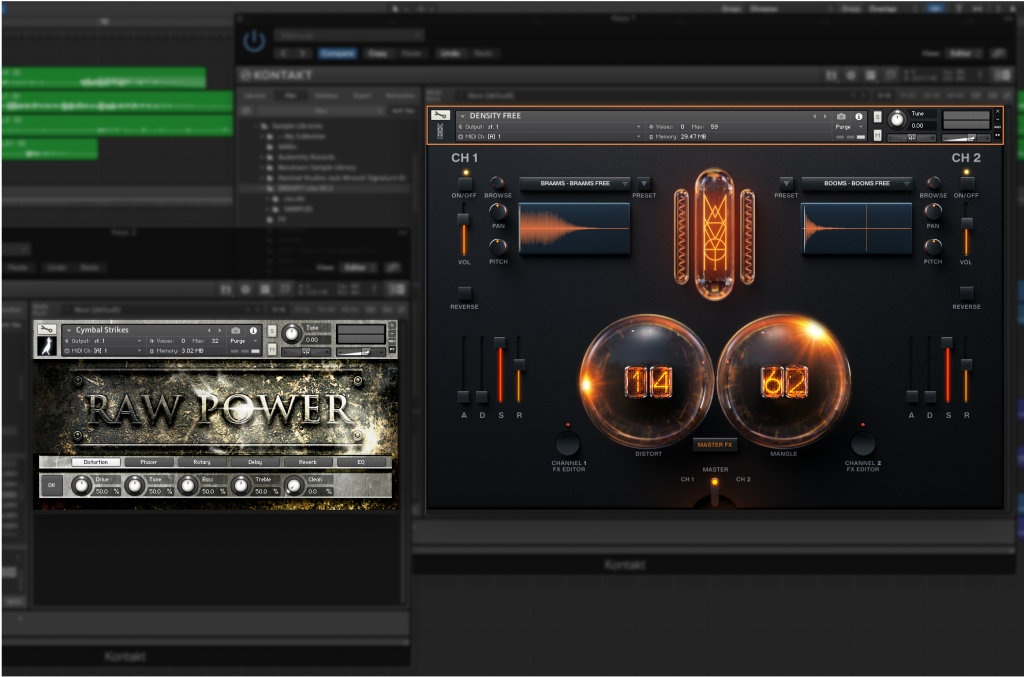Click the Mangle orb showing 62
The height and width of the screenshot is (677, 1024).
click(784, 382)
